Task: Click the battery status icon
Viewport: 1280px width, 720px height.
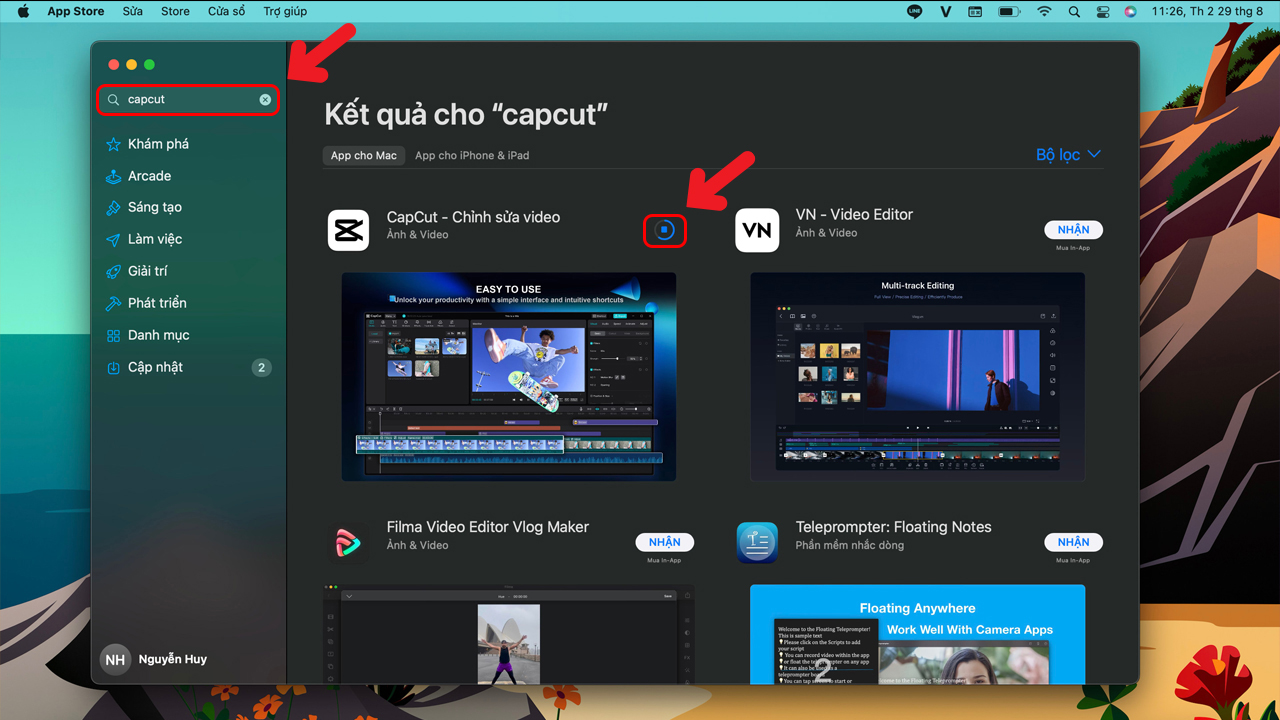Action: (x=1008, y=11)
